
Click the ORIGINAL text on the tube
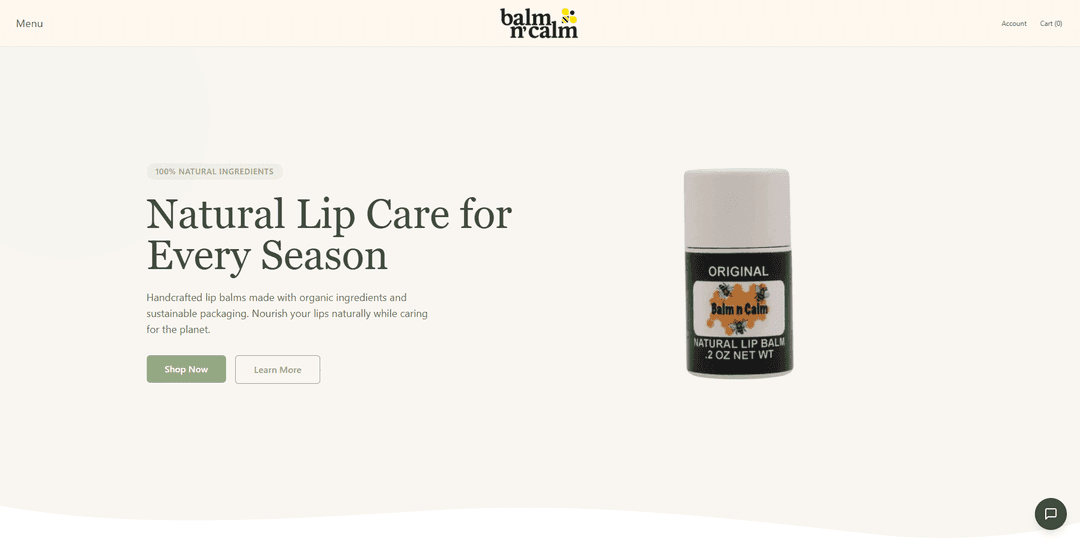click(x=738, y=272)
